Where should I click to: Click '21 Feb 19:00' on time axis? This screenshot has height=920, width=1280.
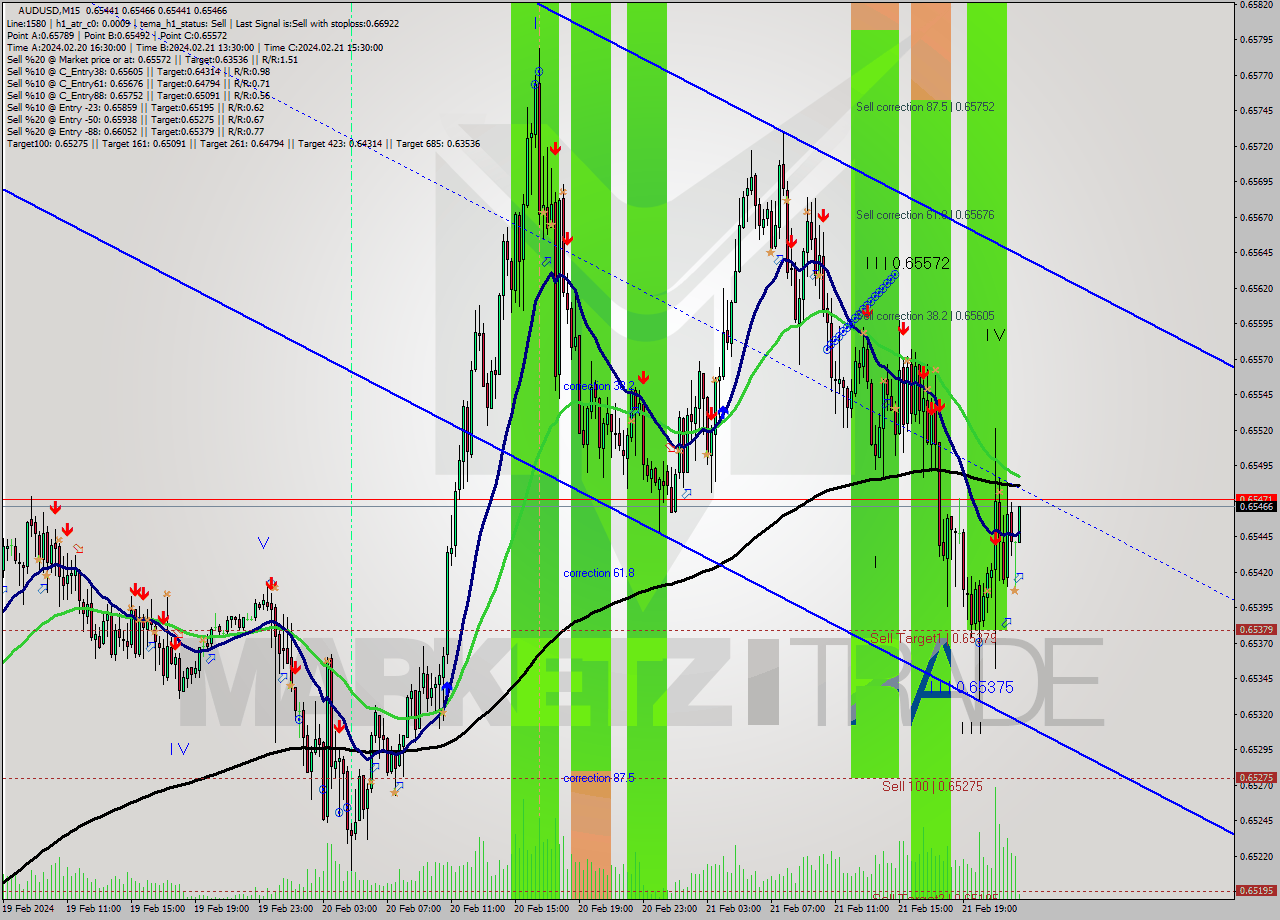[x=989, y=910]
